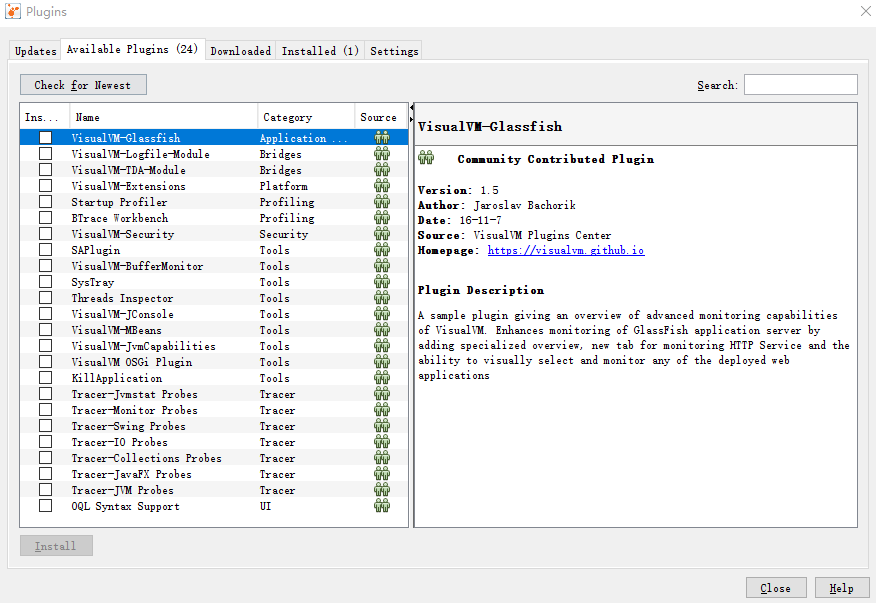Select the VisualVM-Security plugin name
This screenshot has height=603, width=876.
click(123, 234)
